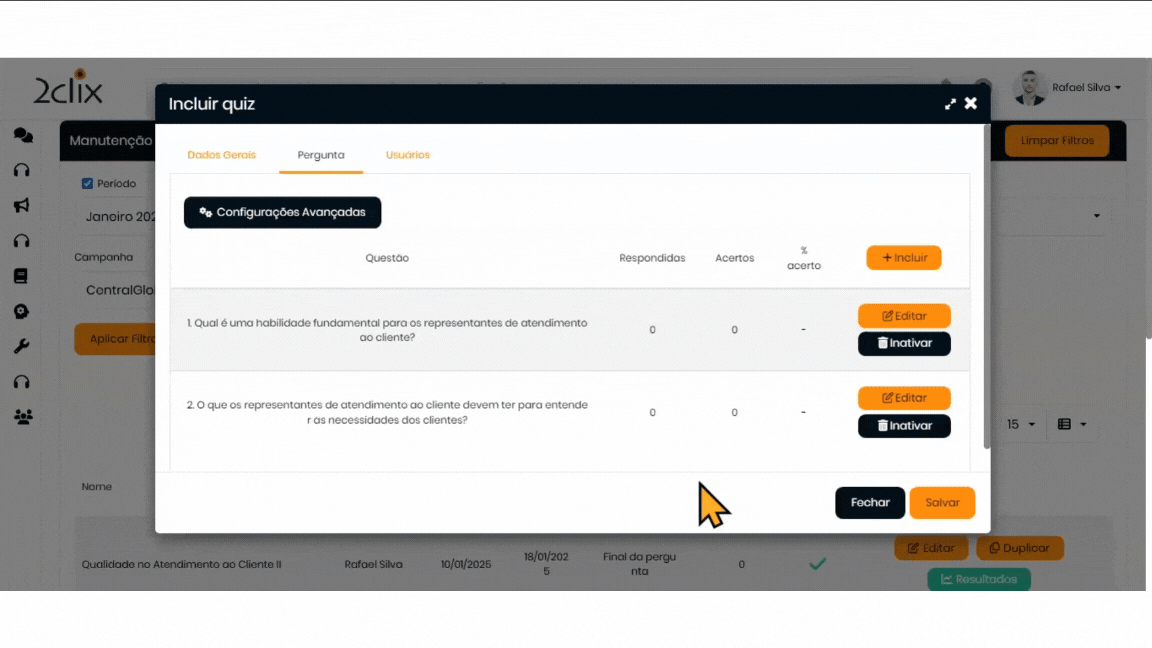Open the book icon in sidebar
Image resolution: width=1152 pixels, height=648 pixels.
(x=21, y=276)
